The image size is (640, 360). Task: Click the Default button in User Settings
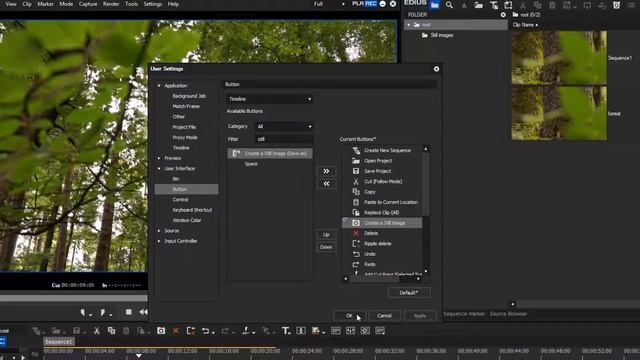tap(409, 293)
